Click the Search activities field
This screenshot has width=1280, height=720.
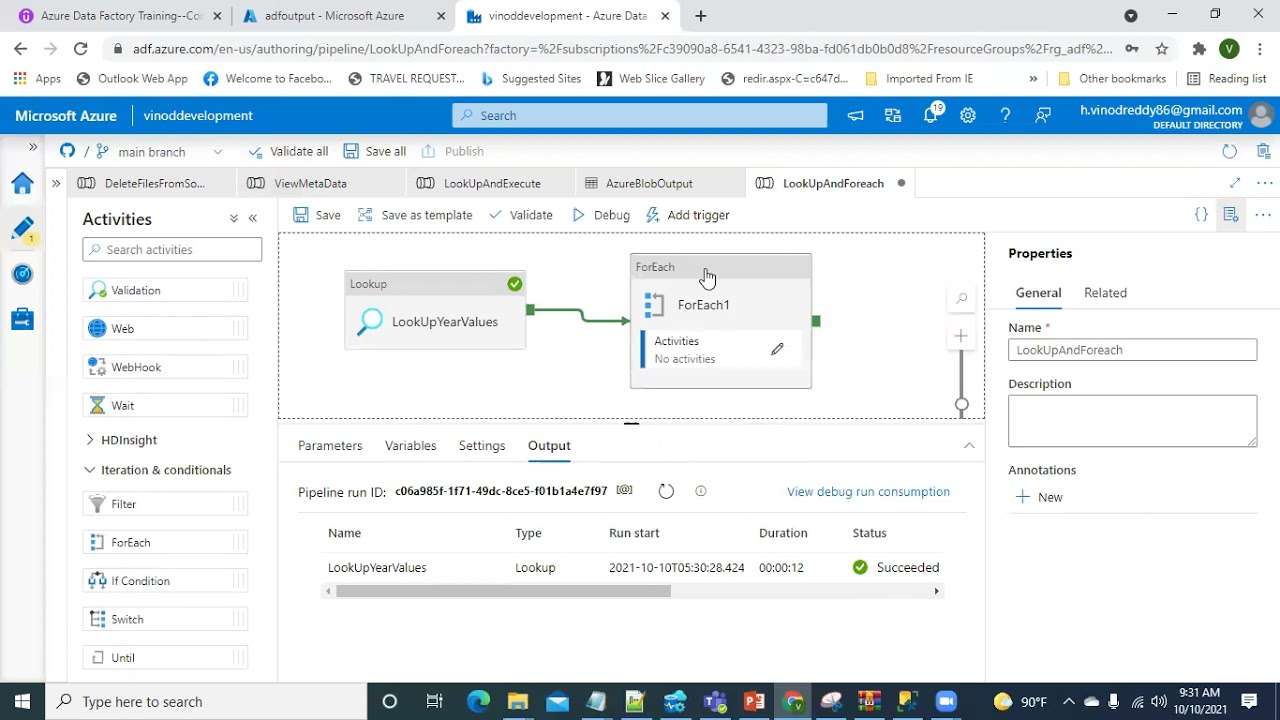click(x=172, y=249)
